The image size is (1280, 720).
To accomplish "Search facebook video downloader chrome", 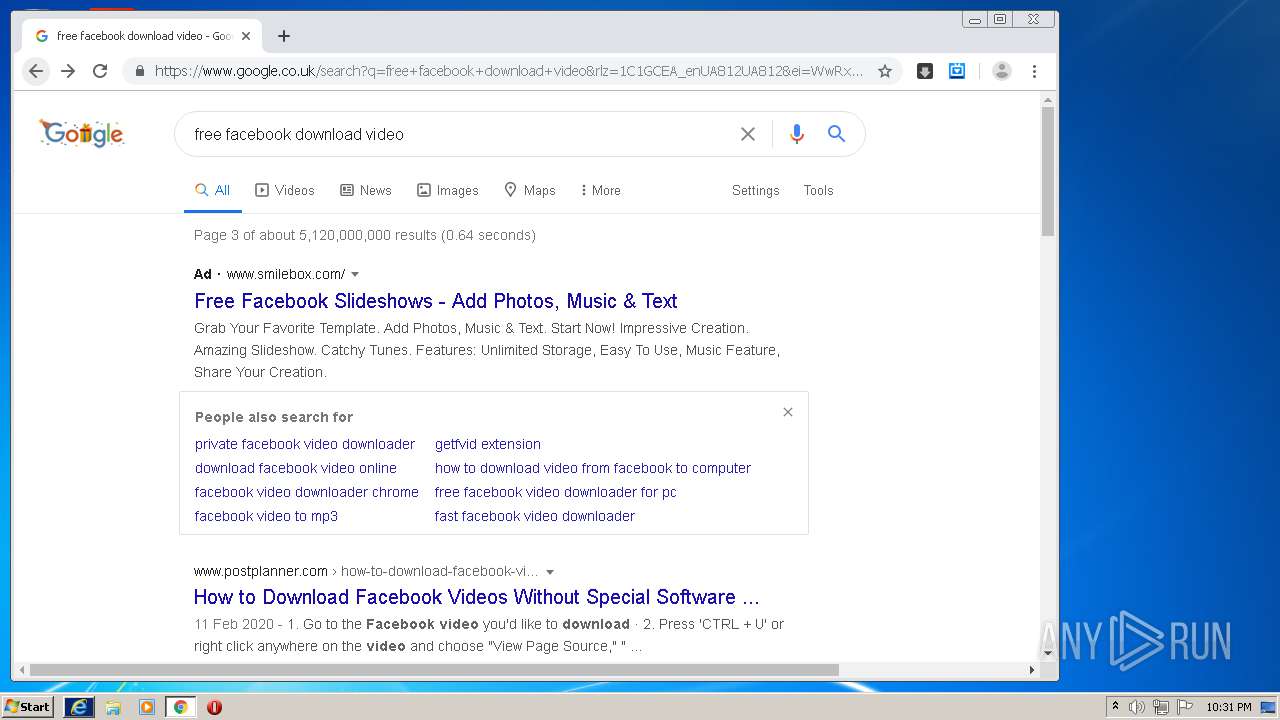I will tap(307, 492).
